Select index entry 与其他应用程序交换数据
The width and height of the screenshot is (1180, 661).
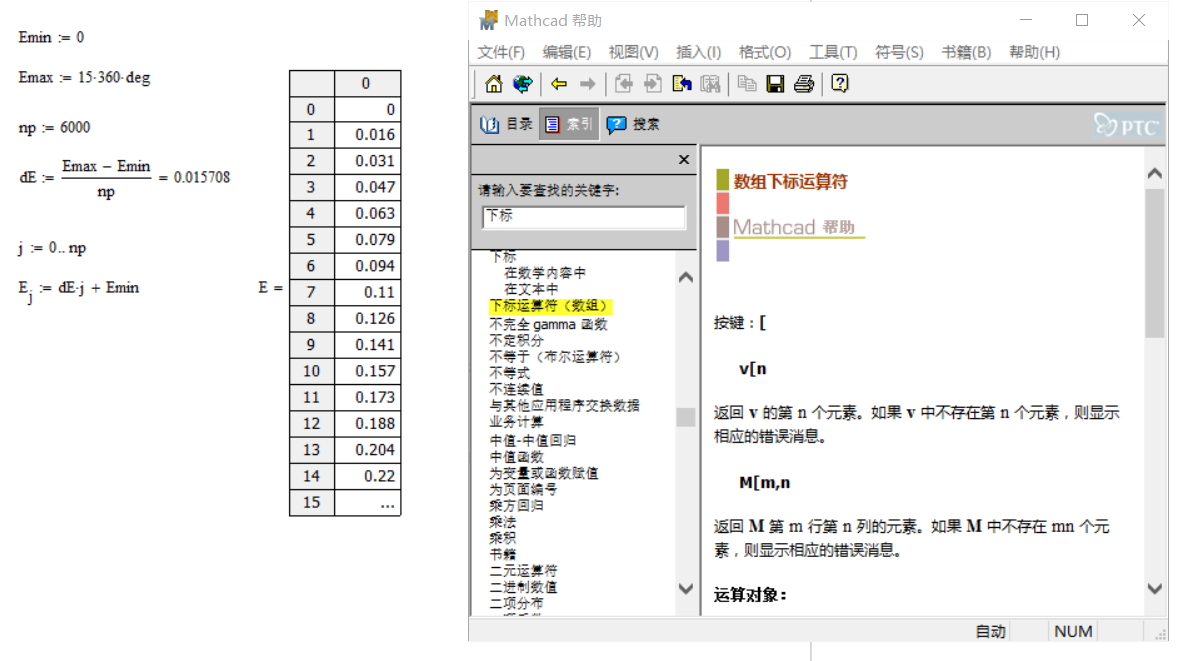click(x=564, y=405)
